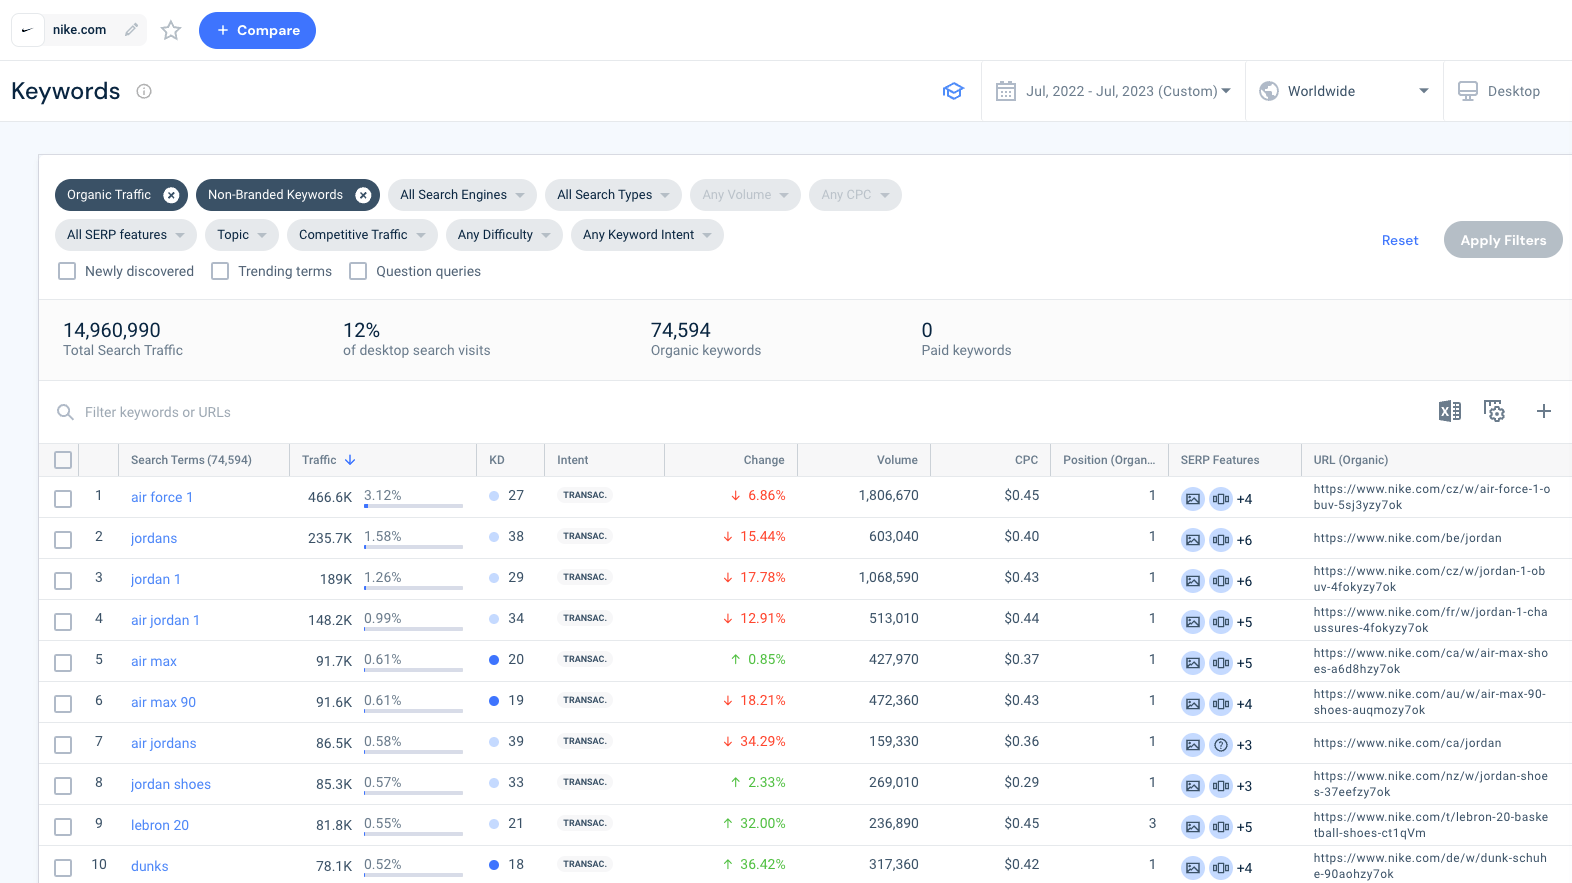This screenshot has width=1572, height=883.
Task: Enable the Newly discovered checkbox
Action: pyautogui.click(x=67, y=271)
